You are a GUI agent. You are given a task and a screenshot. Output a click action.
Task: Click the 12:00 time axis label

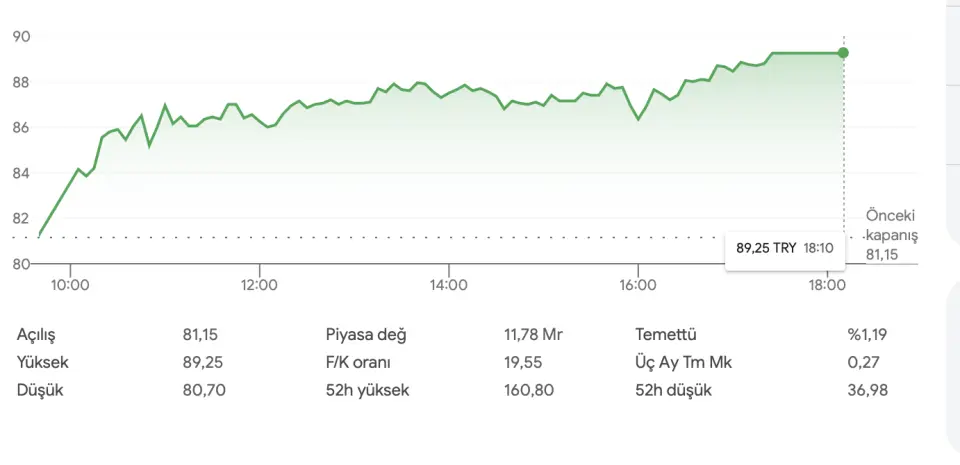(259, 285)
